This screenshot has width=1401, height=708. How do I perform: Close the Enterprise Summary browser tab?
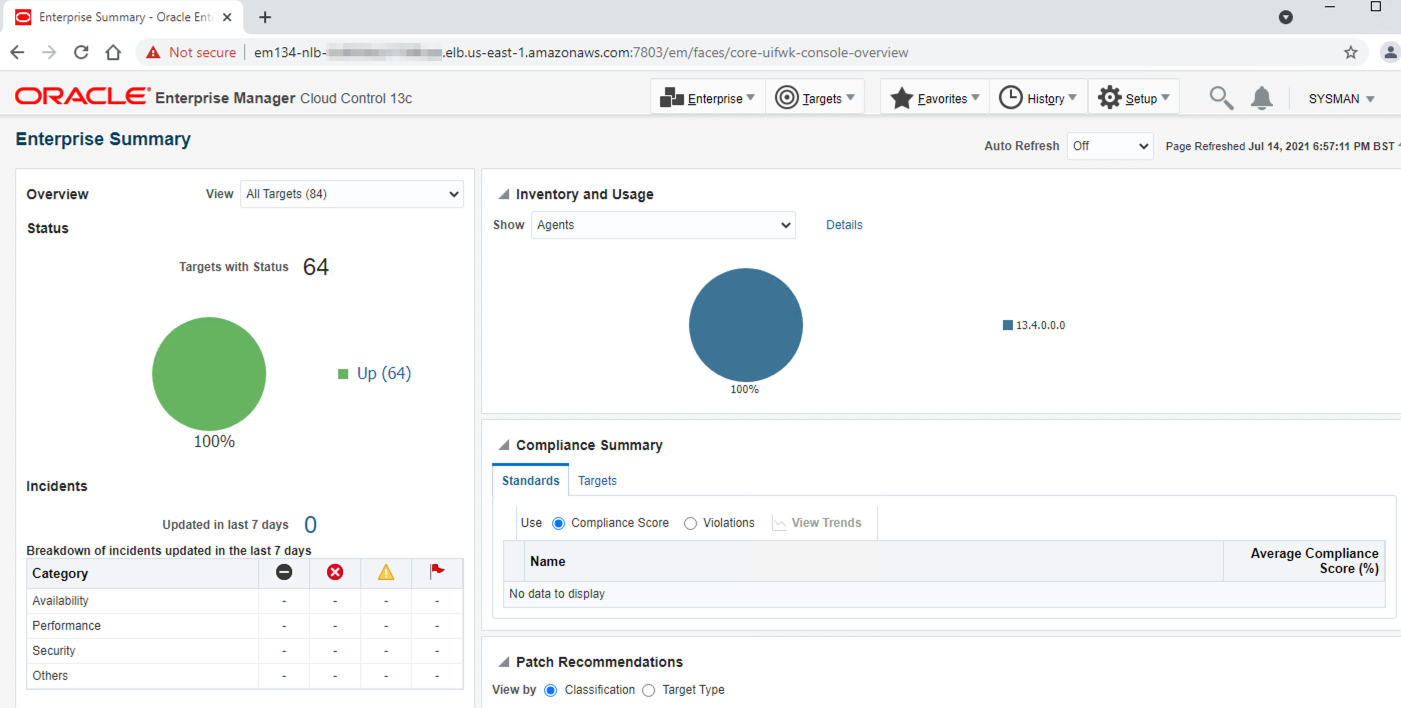click(227, 18)
